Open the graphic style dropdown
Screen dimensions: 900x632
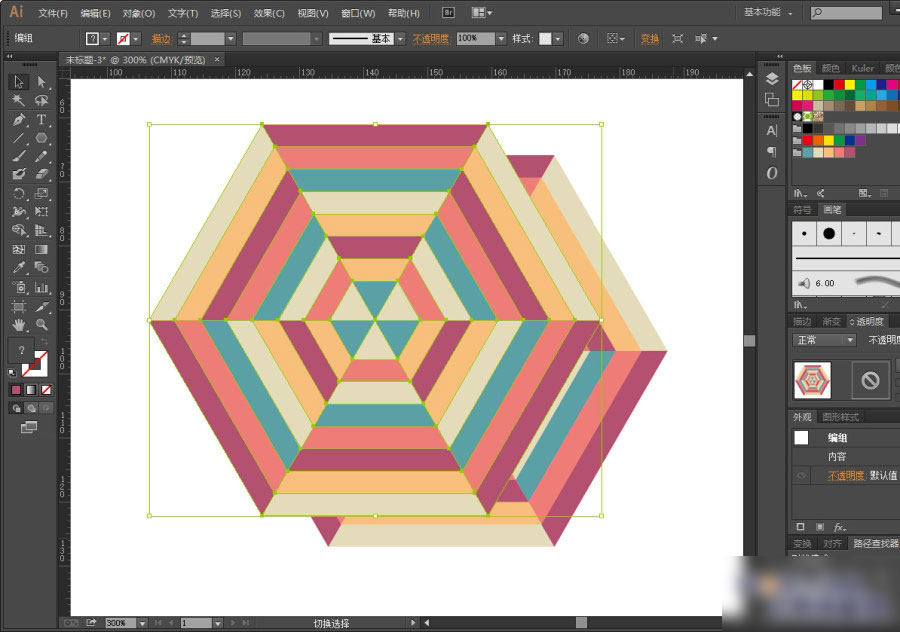tap(557, 38)
